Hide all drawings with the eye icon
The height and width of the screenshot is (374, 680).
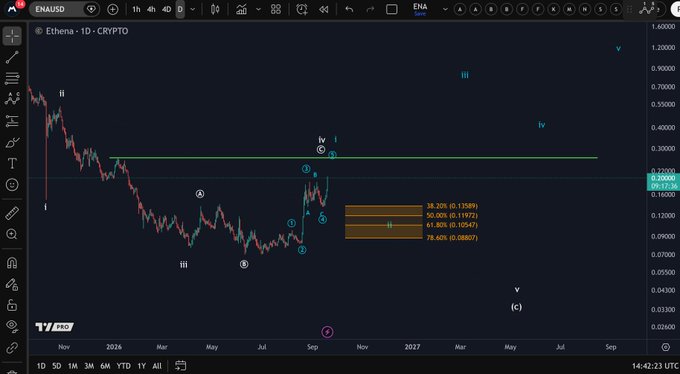[x=12, y=326]
